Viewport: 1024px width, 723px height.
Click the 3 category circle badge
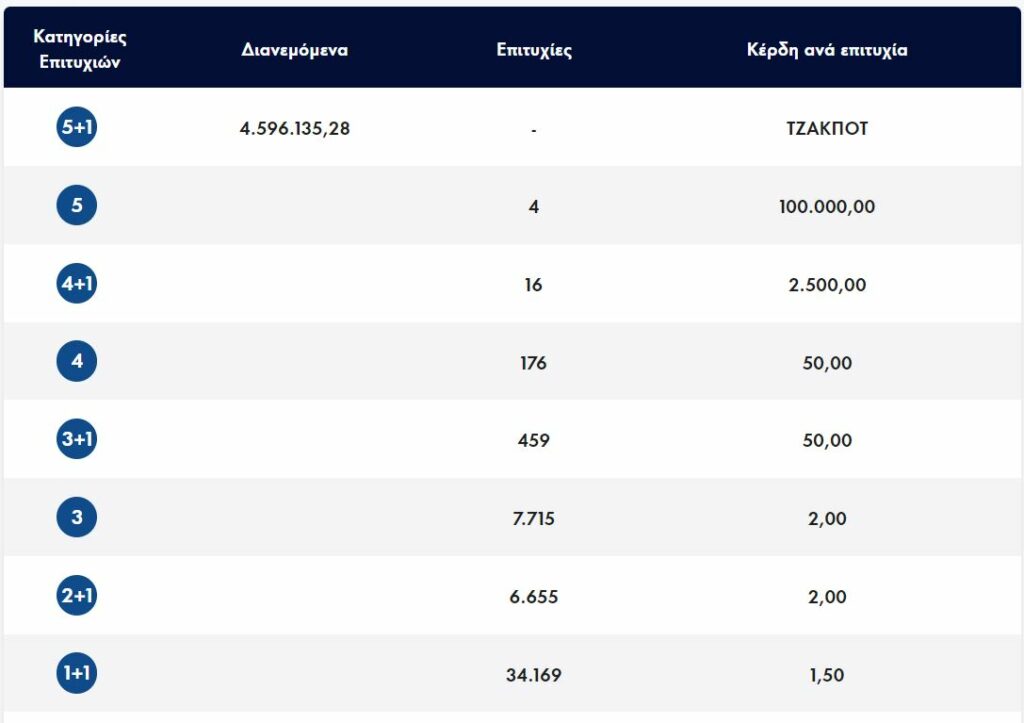coord(77,517)
